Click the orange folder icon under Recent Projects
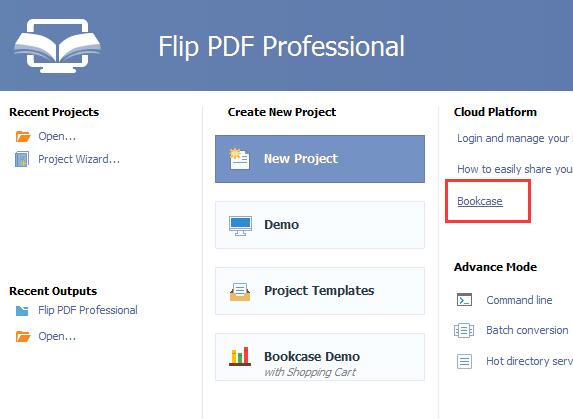 pos(23,136)
